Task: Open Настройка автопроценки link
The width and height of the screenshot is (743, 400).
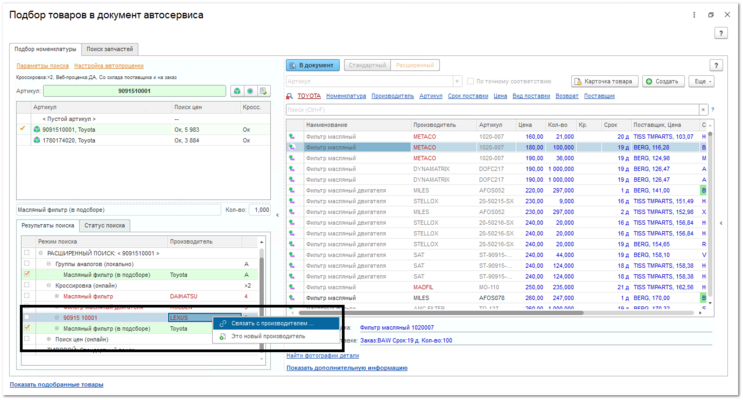Action: point(109,66)
